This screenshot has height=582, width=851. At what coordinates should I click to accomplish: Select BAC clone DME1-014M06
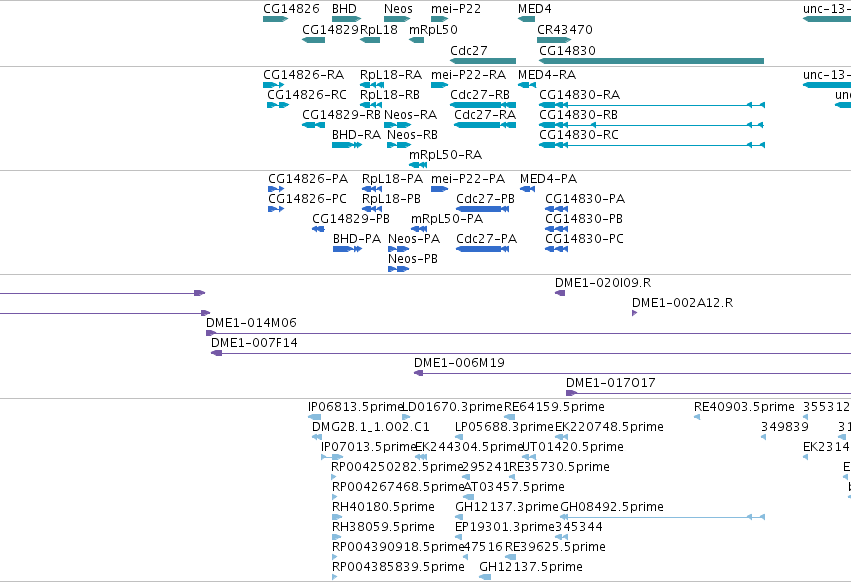point(251,323)
